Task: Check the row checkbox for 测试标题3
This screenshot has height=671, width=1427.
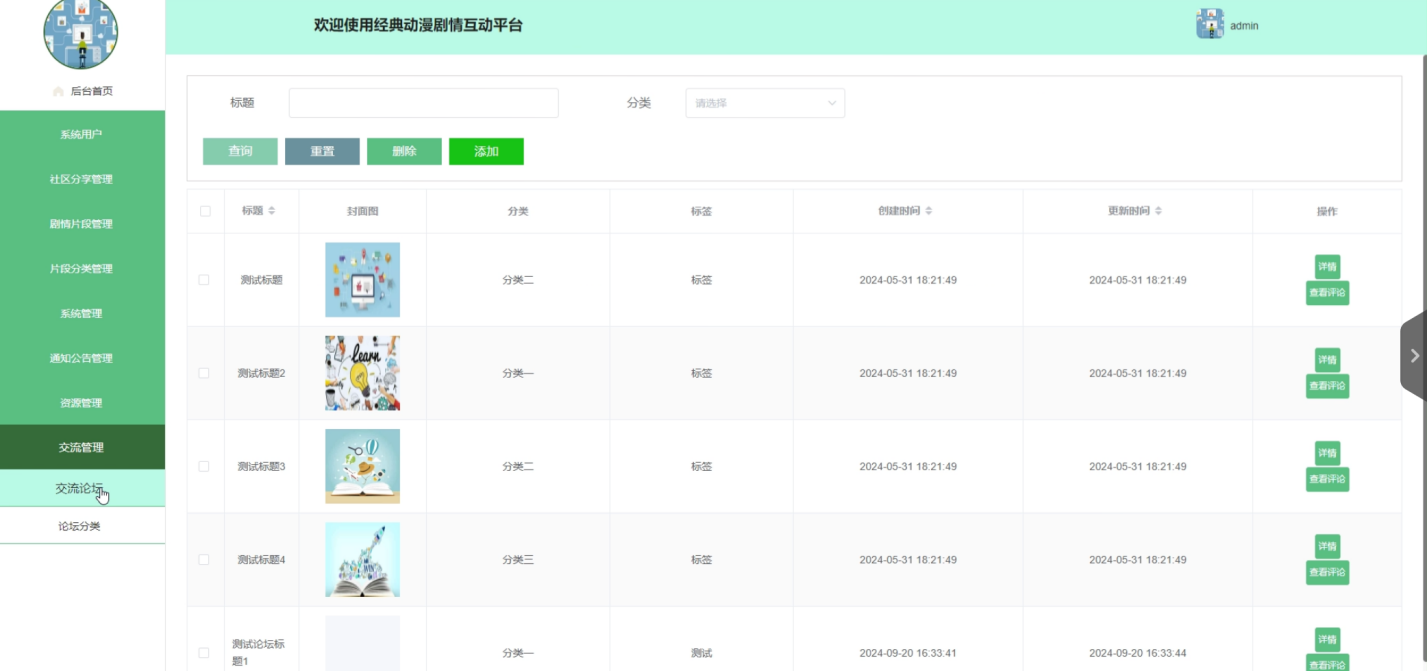Action: click(x=204, y=466)
